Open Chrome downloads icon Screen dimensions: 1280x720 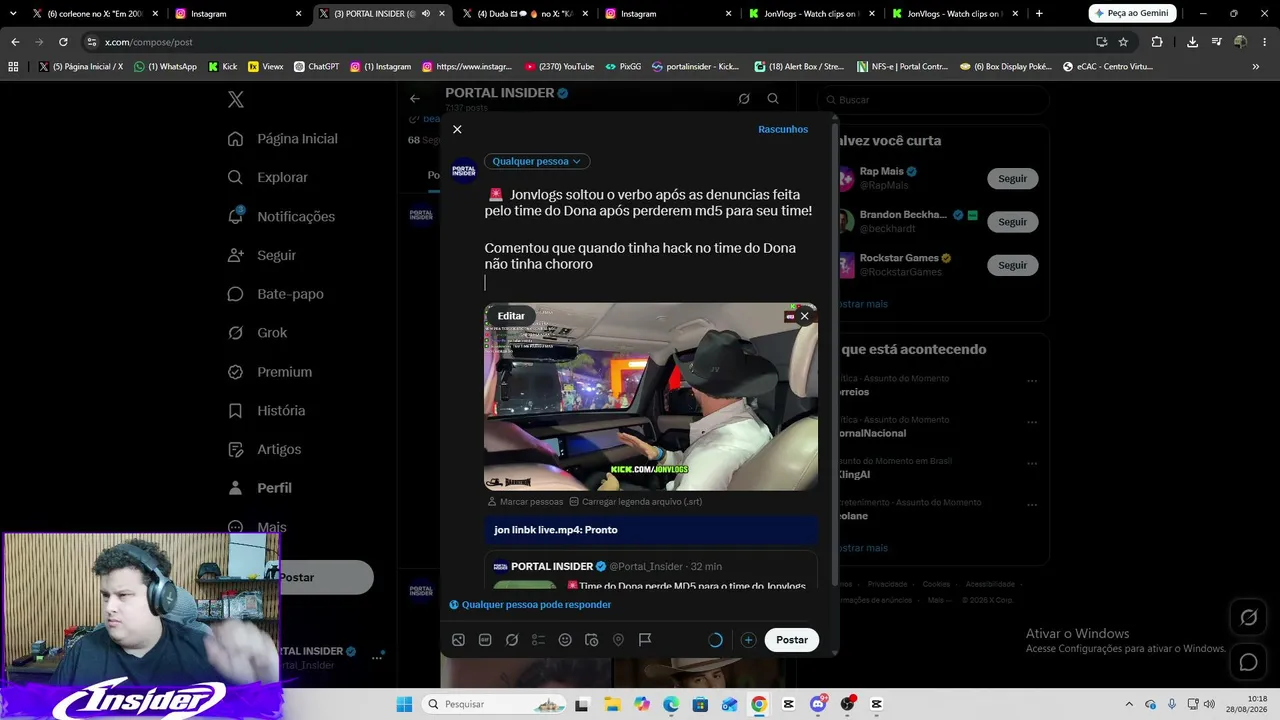tap(1192, 42)
